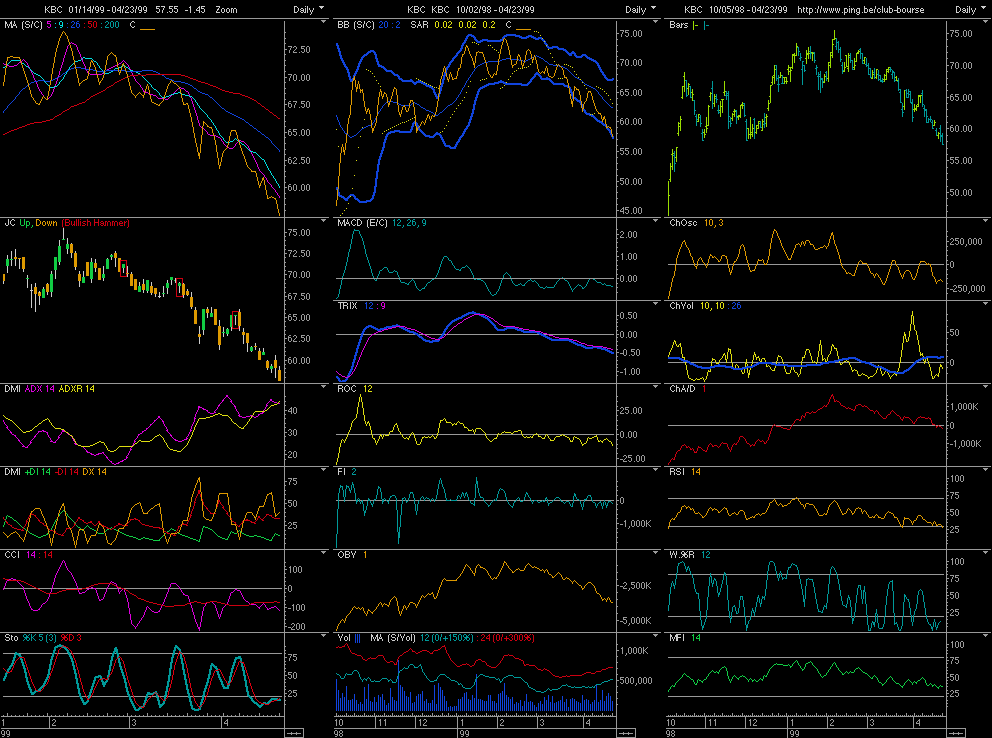Image resolution: width=992 pixels, height=738 pixels.
Task: Expand the MACD panel menu arrow
Action: pos(655,221)
